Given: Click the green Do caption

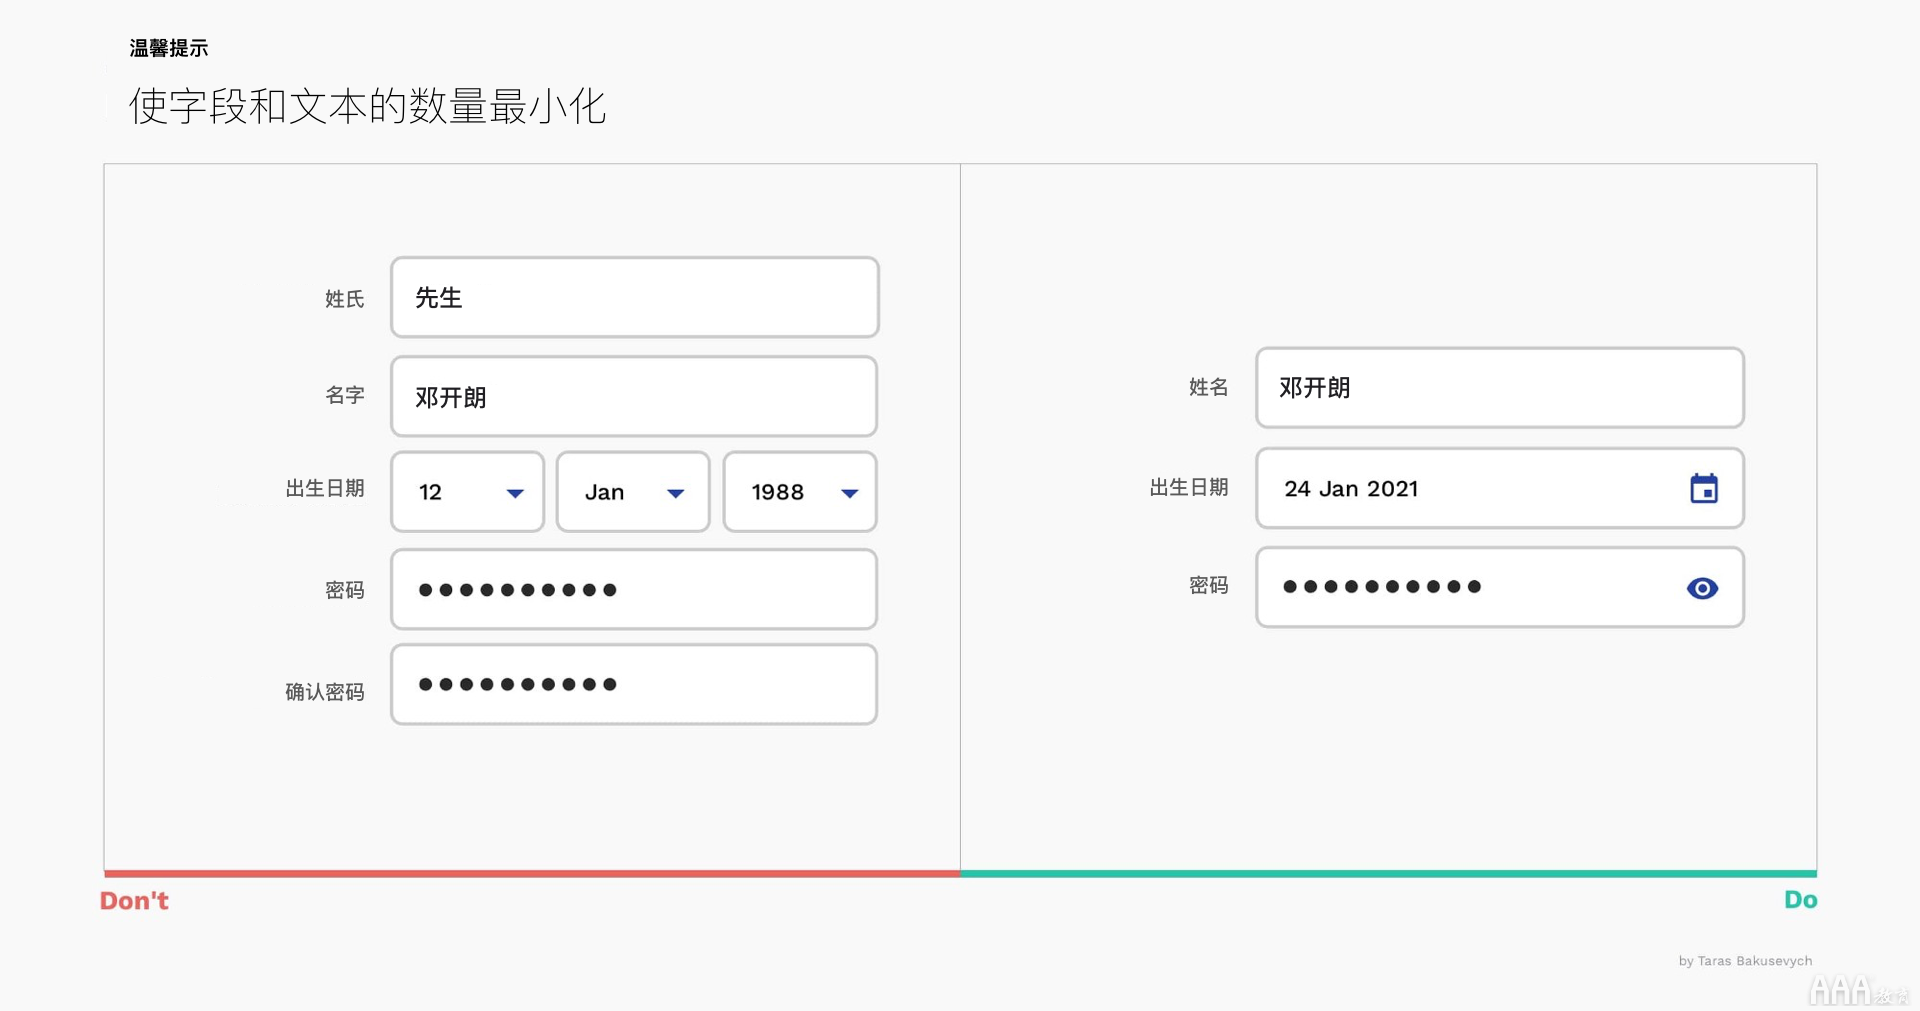Looking at the screenshot, I should (1800, 900).
